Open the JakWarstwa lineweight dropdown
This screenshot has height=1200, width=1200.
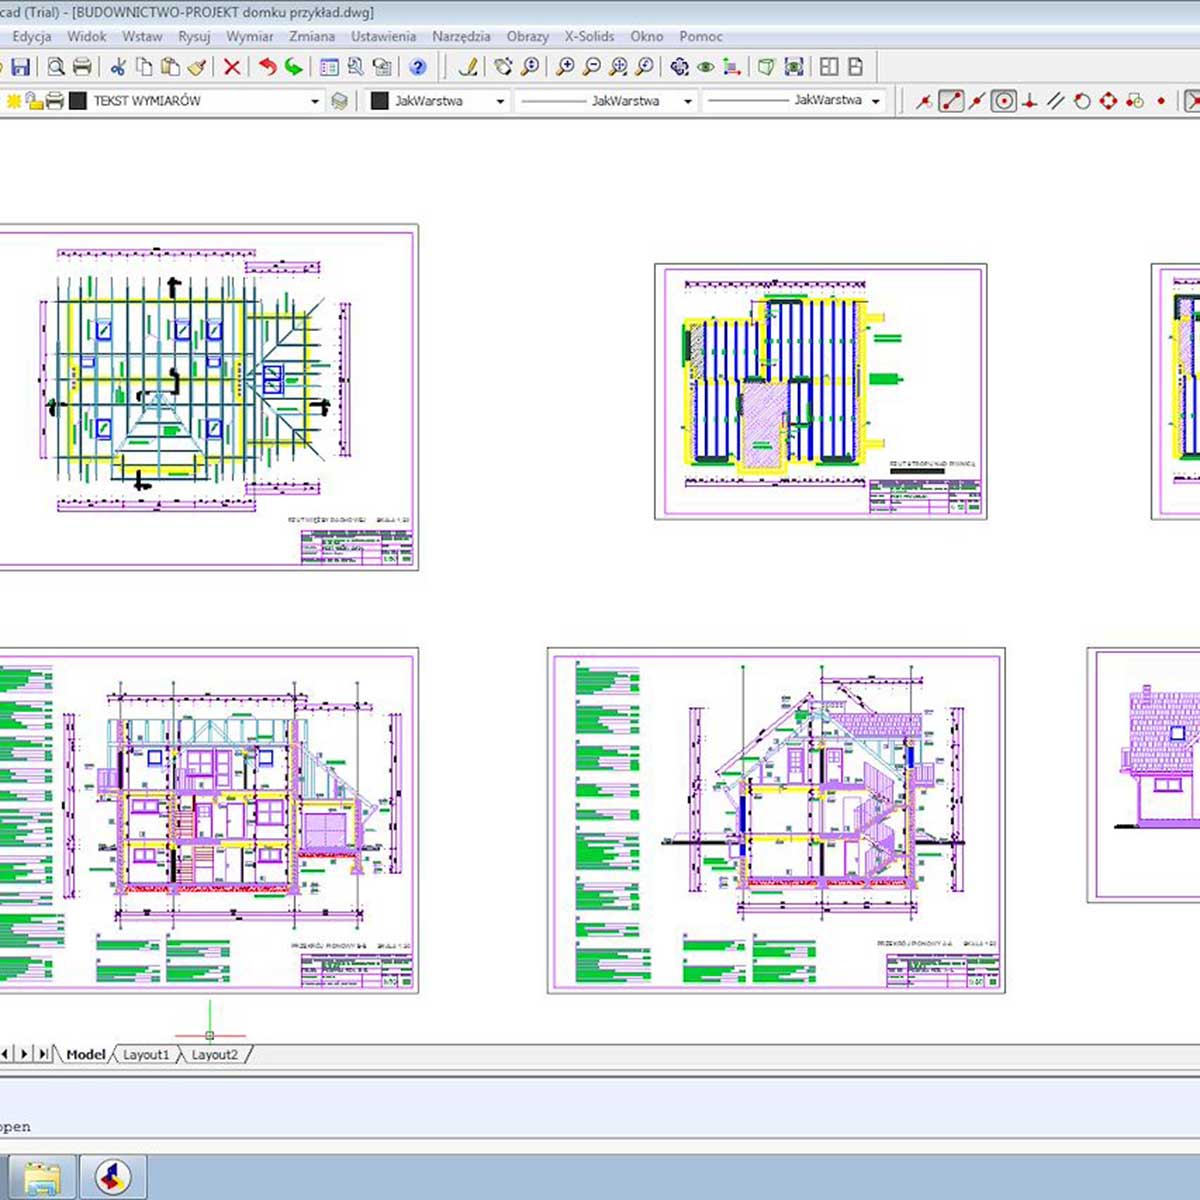[875, 100]
